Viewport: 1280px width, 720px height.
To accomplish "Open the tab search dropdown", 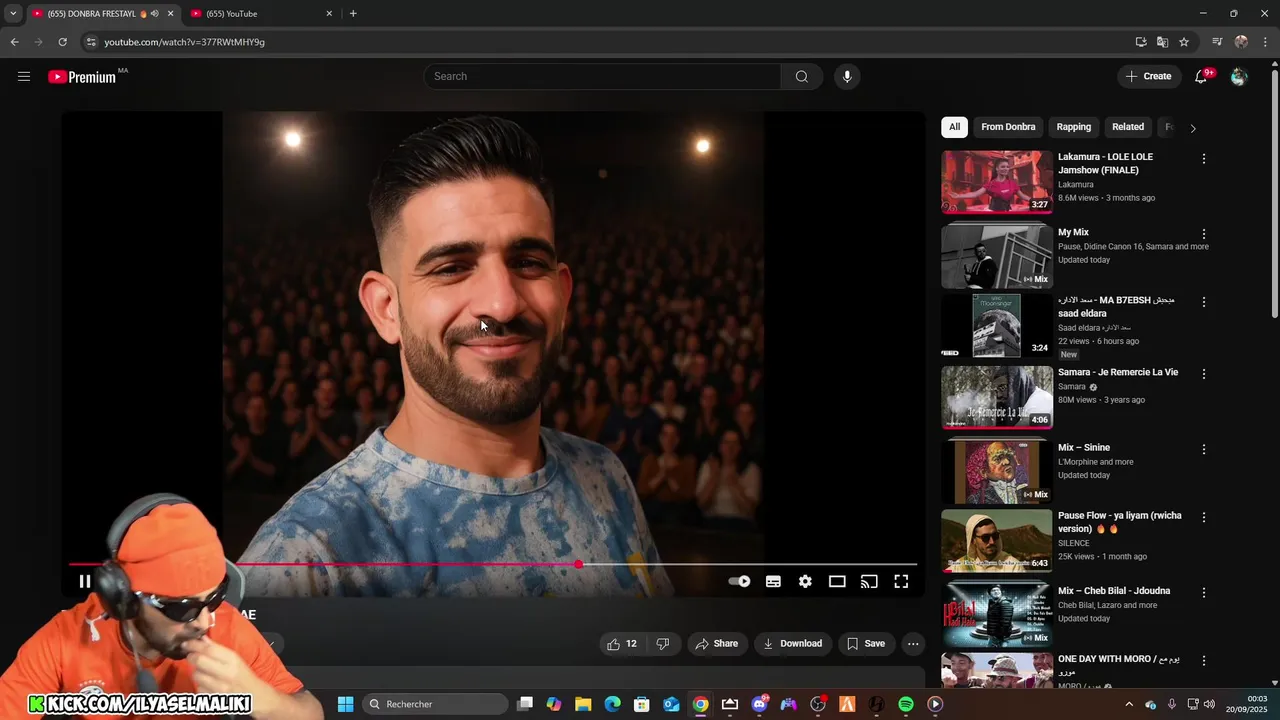I will click(13, 14).
